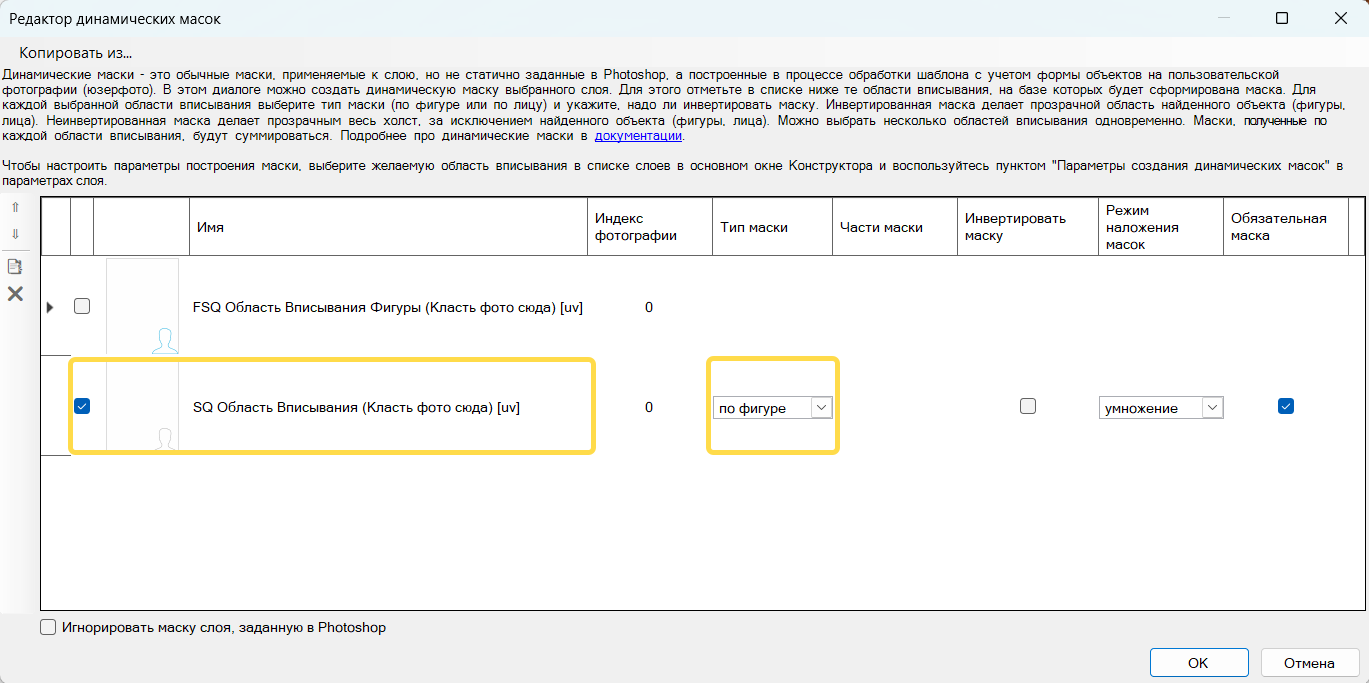Close the dynamic mask editor window
The height and width of the screenshot is (683, 1369).
1340,18
